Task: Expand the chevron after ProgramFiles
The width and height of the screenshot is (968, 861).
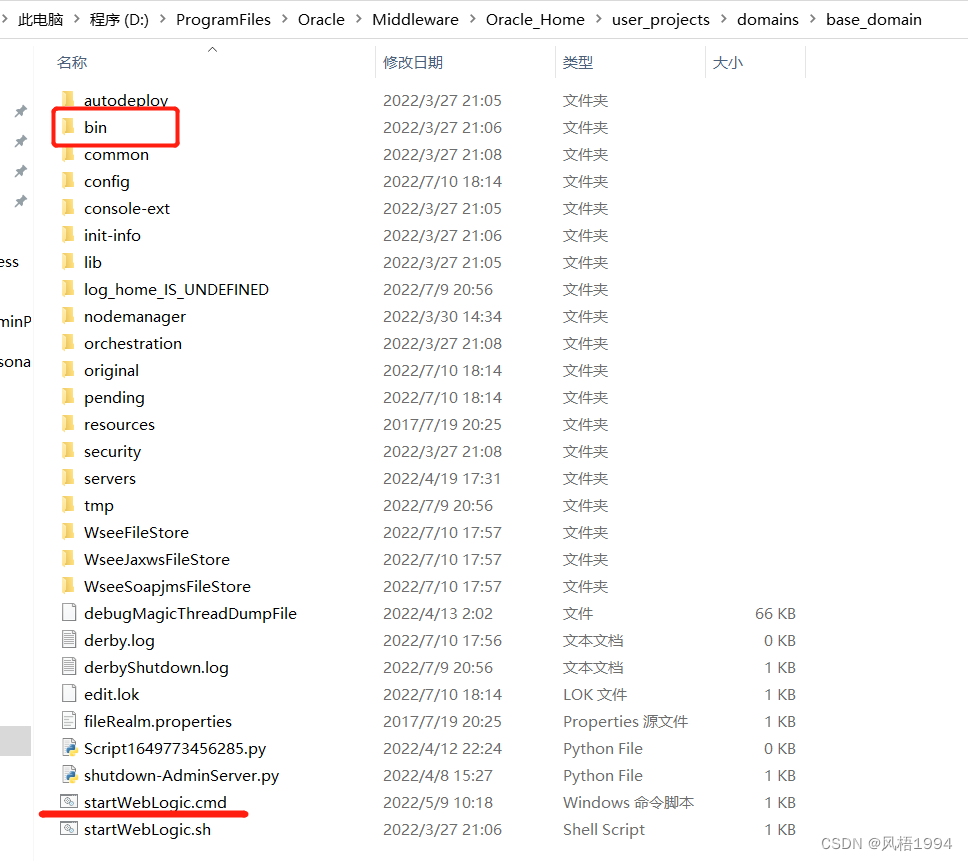Action: tap(285, 19)
